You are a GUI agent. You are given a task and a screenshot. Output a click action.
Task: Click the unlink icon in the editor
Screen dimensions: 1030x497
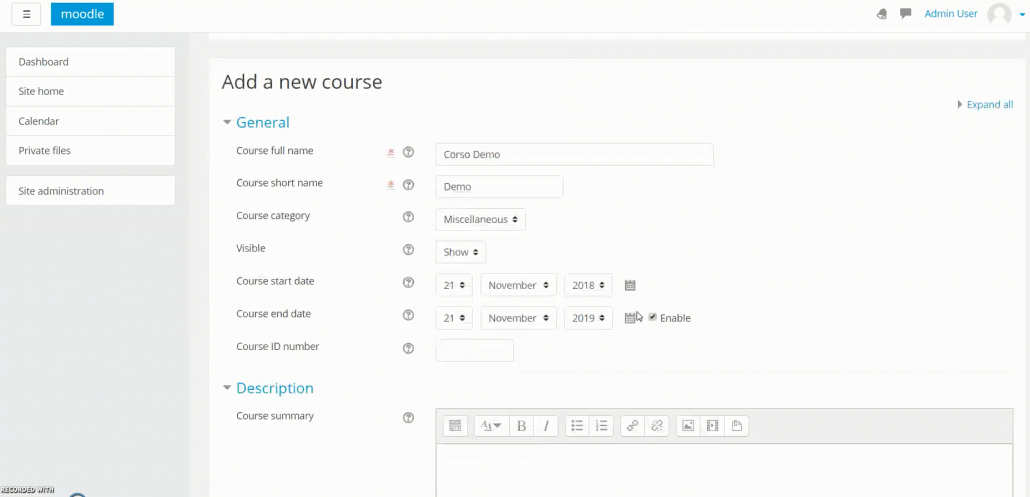coord(657,426)
